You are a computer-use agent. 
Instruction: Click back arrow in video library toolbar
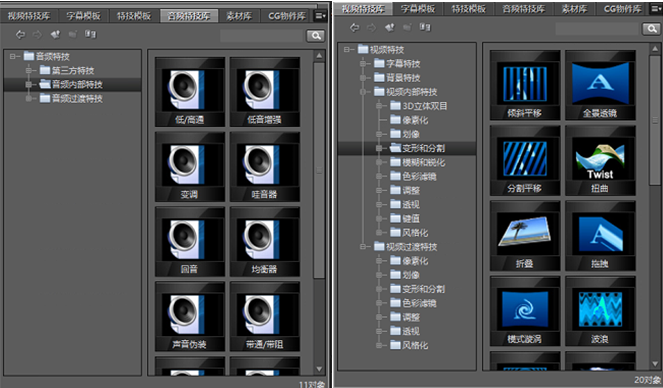(354, 27)
